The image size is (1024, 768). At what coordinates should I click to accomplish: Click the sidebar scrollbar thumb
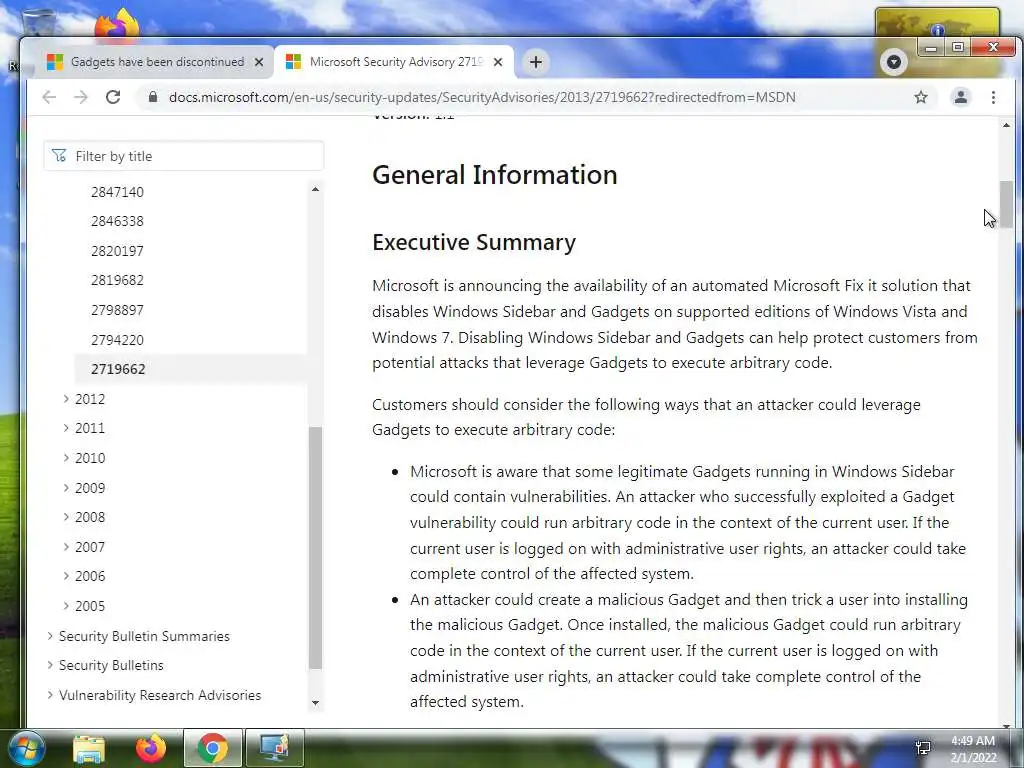click(315, 547)
